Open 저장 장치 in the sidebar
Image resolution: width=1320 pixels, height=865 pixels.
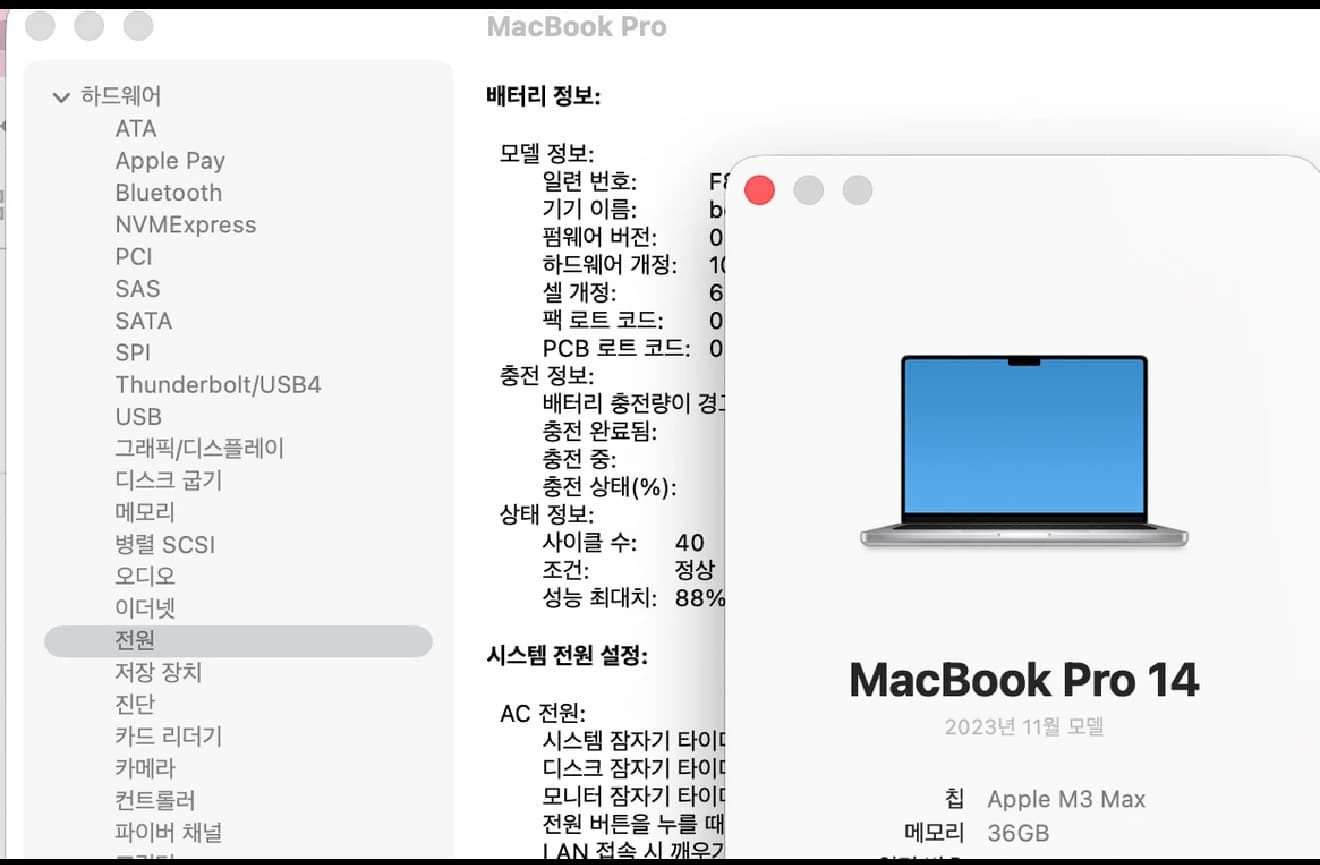[158, 673]
